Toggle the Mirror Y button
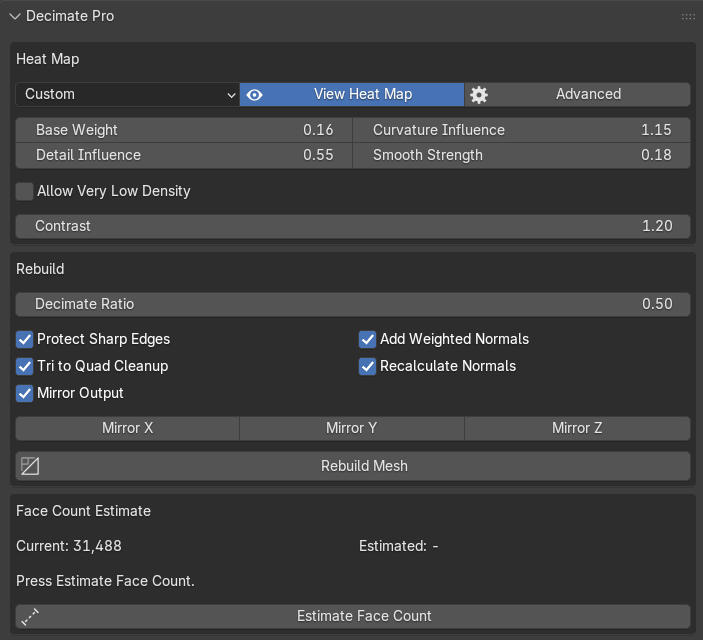703x640 pixels. (352, 428)
